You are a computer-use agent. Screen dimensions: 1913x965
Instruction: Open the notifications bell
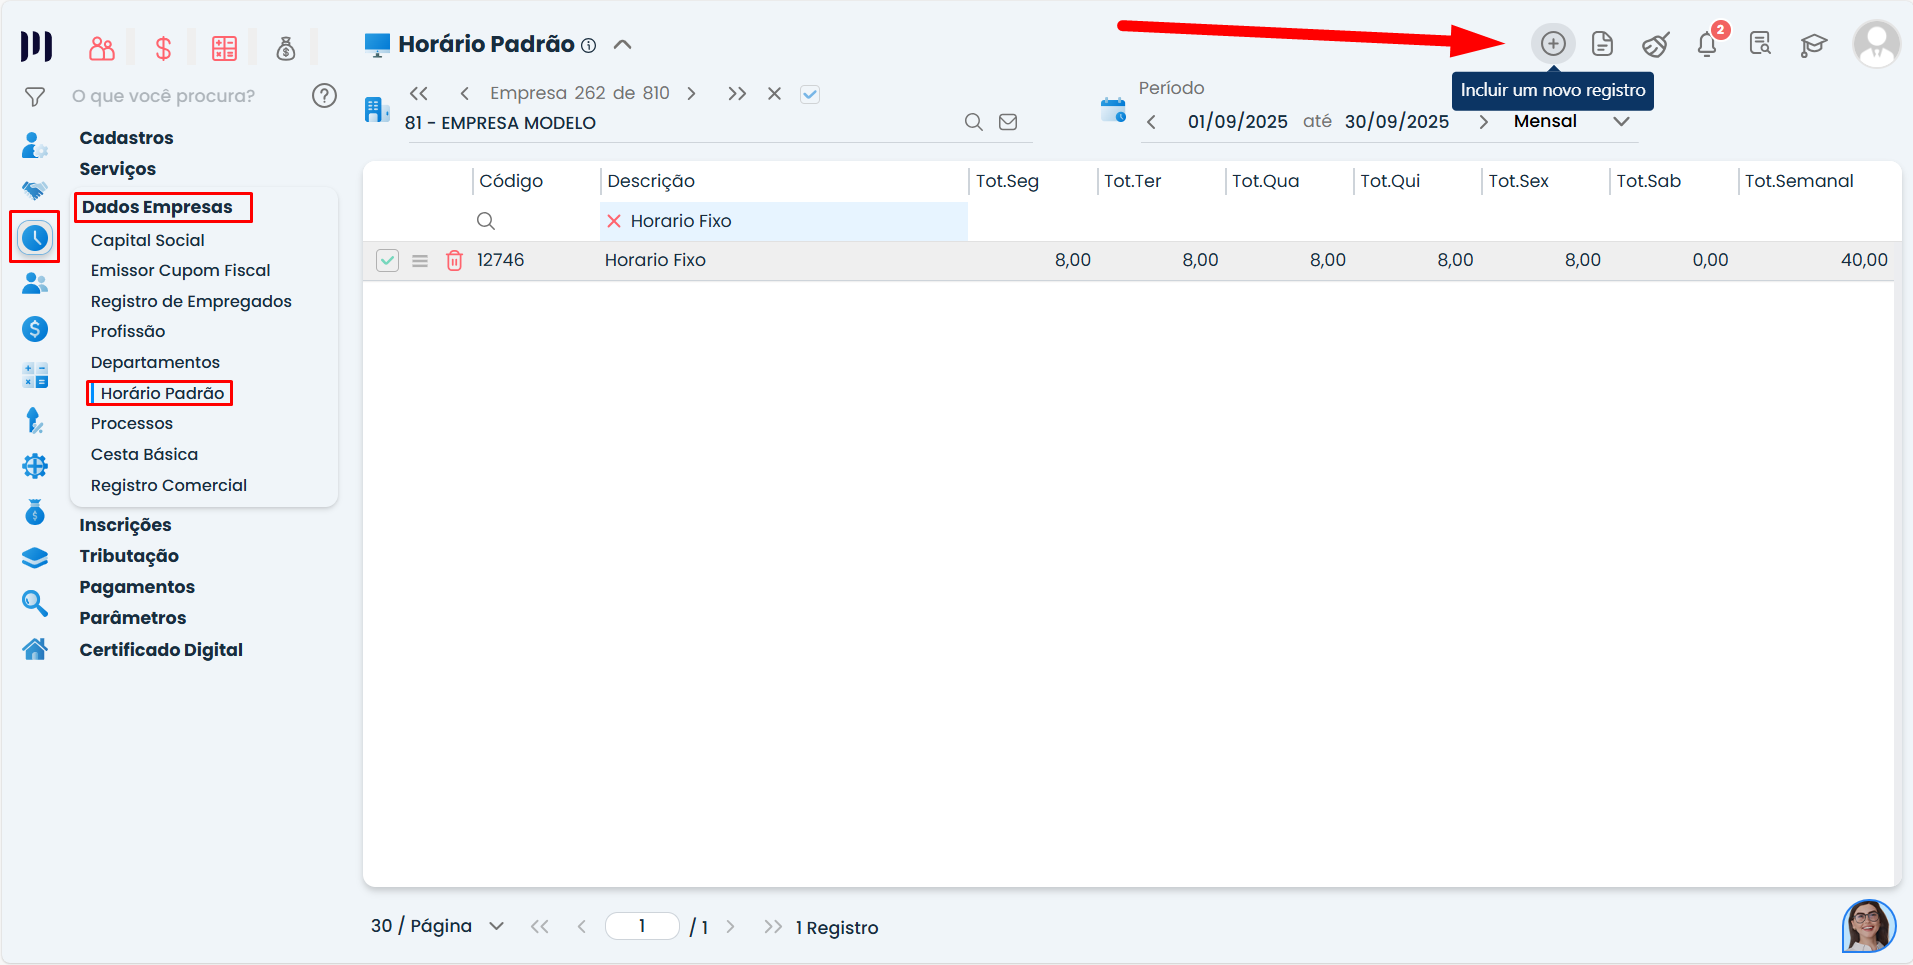point(1707,44)
